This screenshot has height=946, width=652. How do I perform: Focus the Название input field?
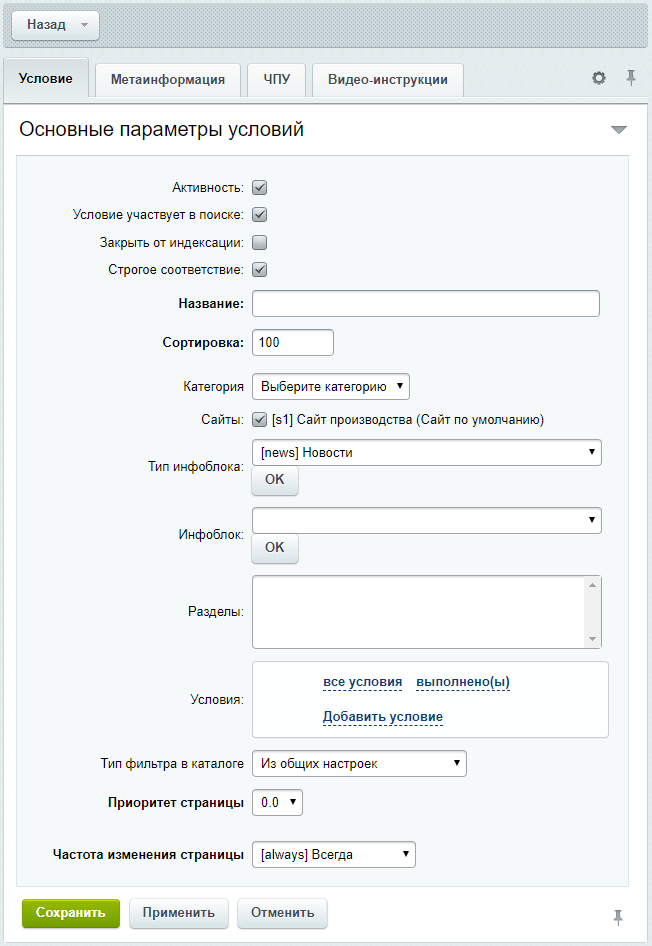426,303
